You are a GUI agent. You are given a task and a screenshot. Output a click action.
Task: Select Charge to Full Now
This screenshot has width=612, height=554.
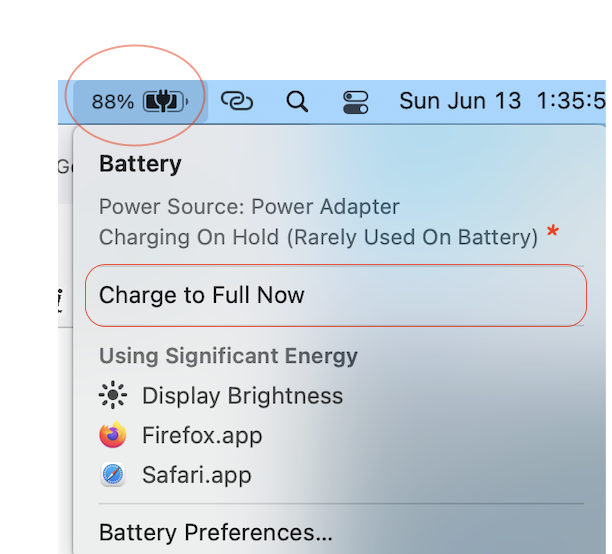202,295
